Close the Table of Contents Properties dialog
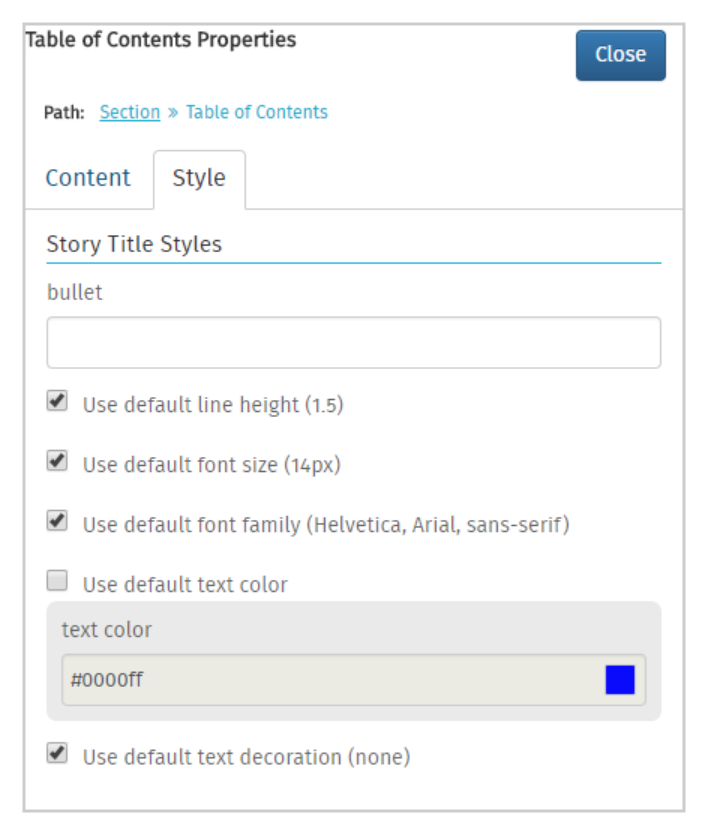This screenshot has width=707, height=835. [620, 55]
